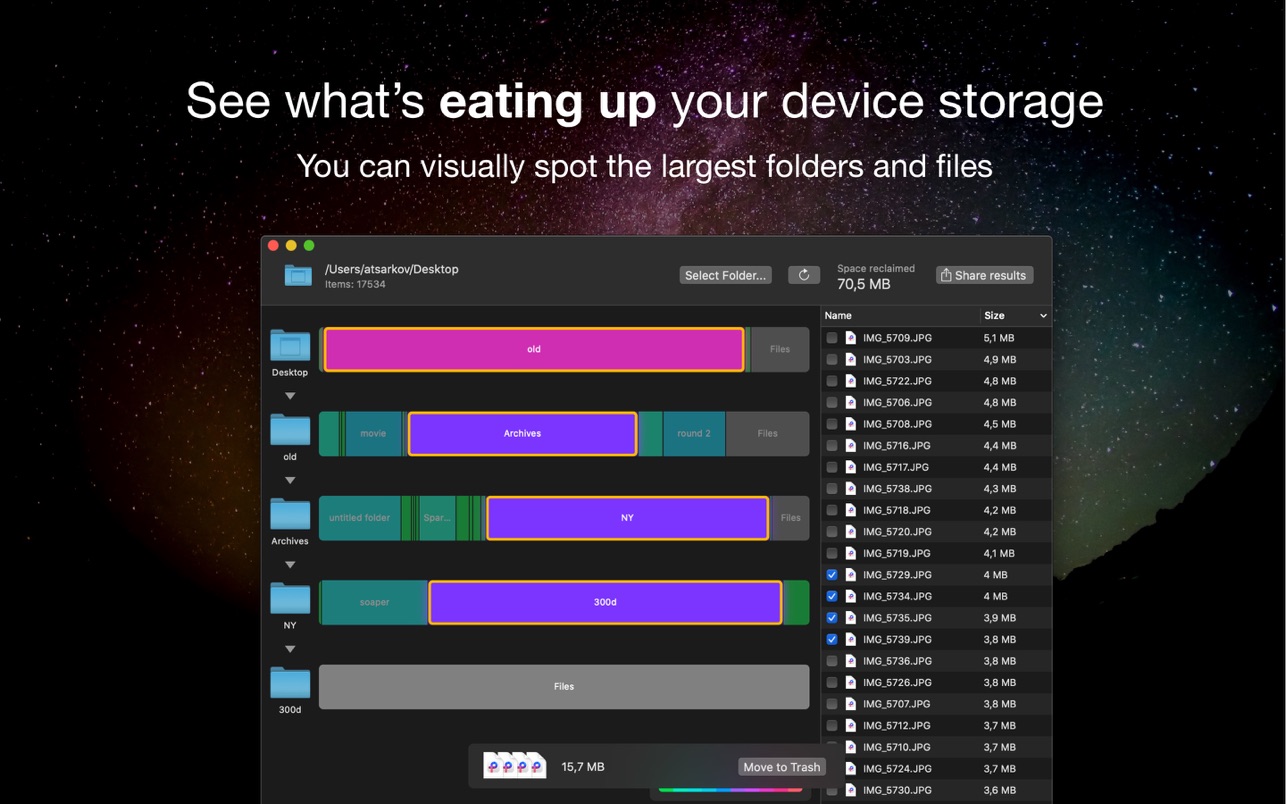Select the IMG_5707.JPG file name
This screenshot has width=1286, height=804.
897,704
